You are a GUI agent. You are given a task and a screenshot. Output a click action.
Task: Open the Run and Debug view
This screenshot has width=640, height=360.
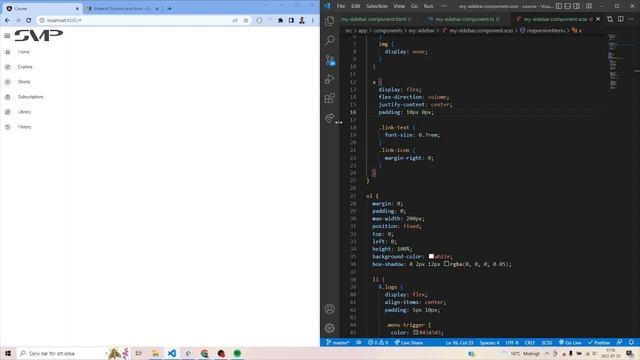click(330, 79)
